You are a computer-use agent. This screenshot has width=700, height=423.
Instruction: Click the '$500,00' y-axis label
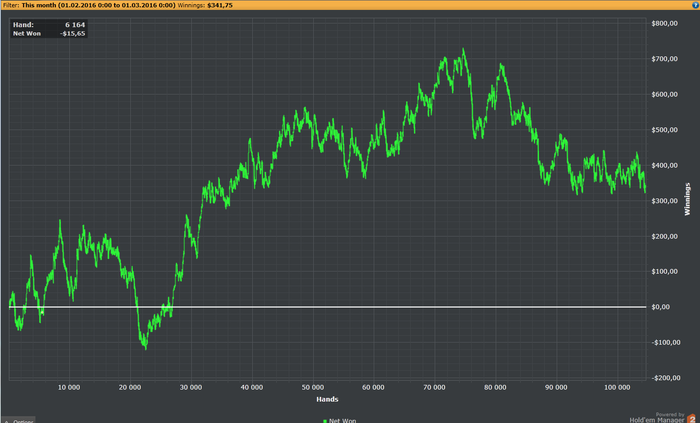665,130
